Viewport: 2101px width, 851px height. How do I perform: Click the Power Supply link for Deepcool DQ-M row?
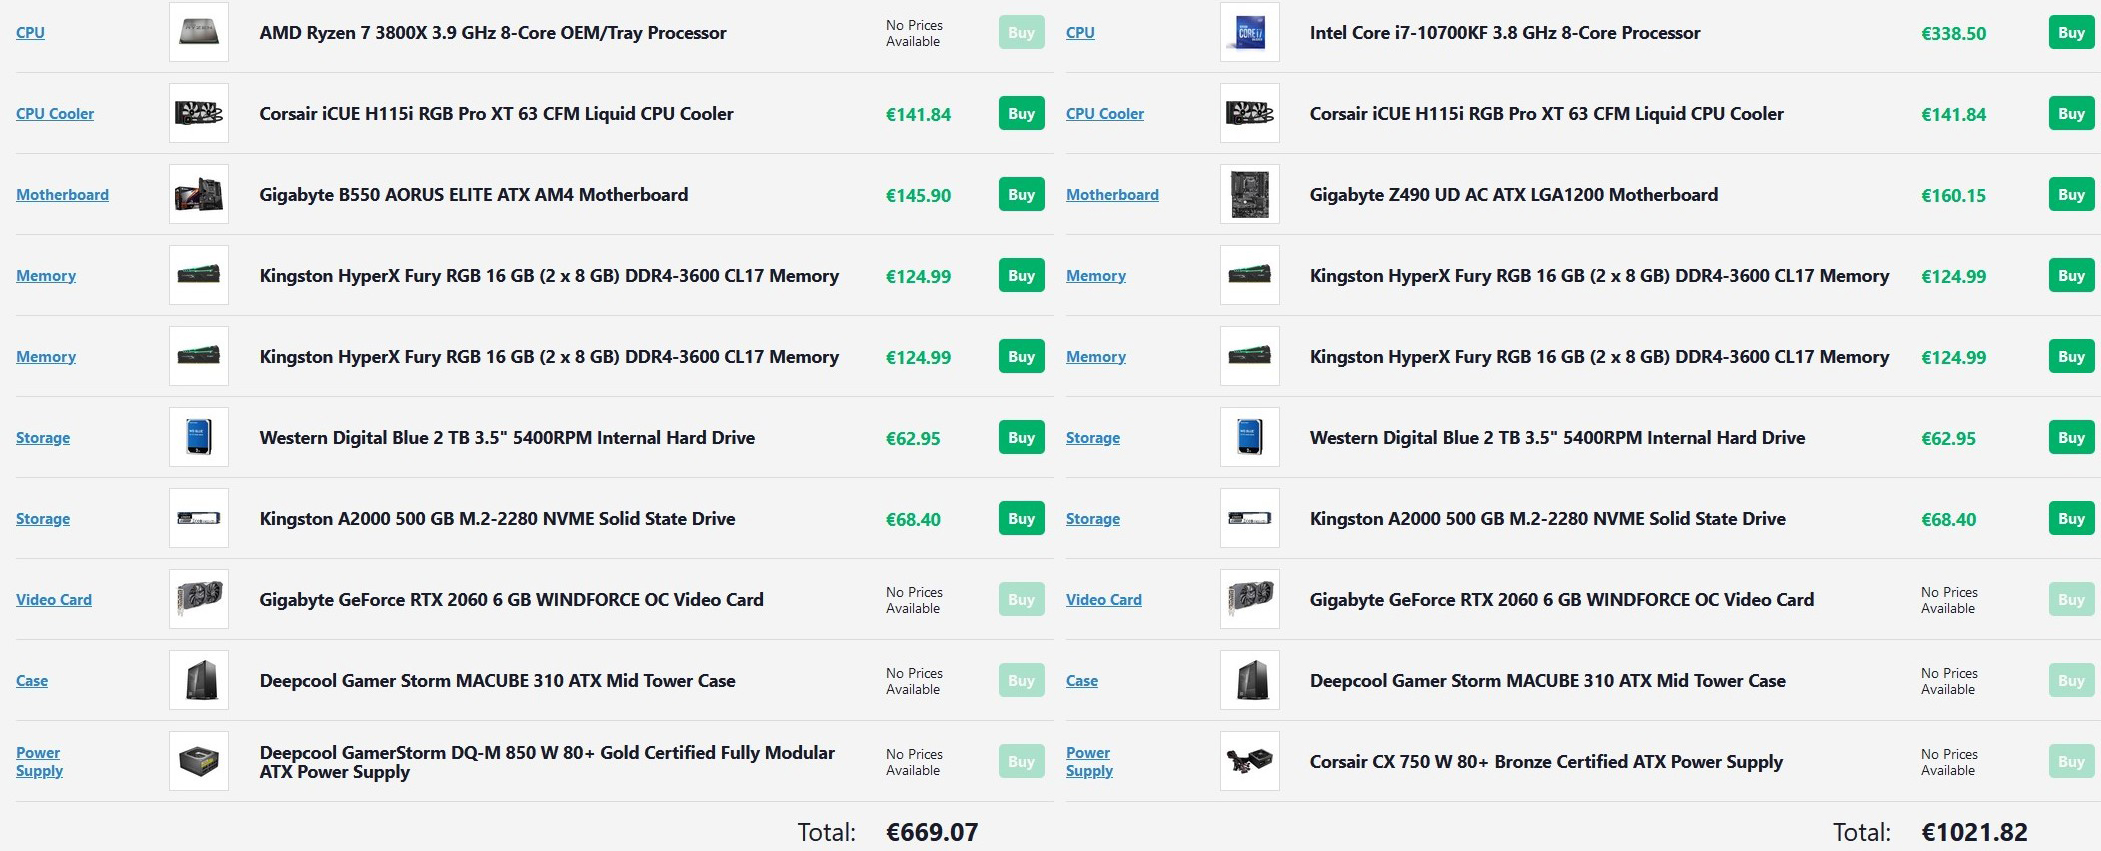(x=39, y=761)
